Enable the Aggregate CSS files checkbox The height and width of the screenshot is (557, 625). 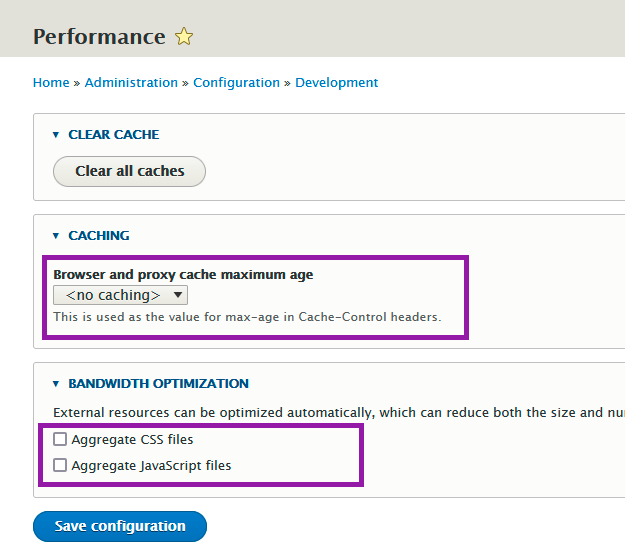click(x=61, y=439)
